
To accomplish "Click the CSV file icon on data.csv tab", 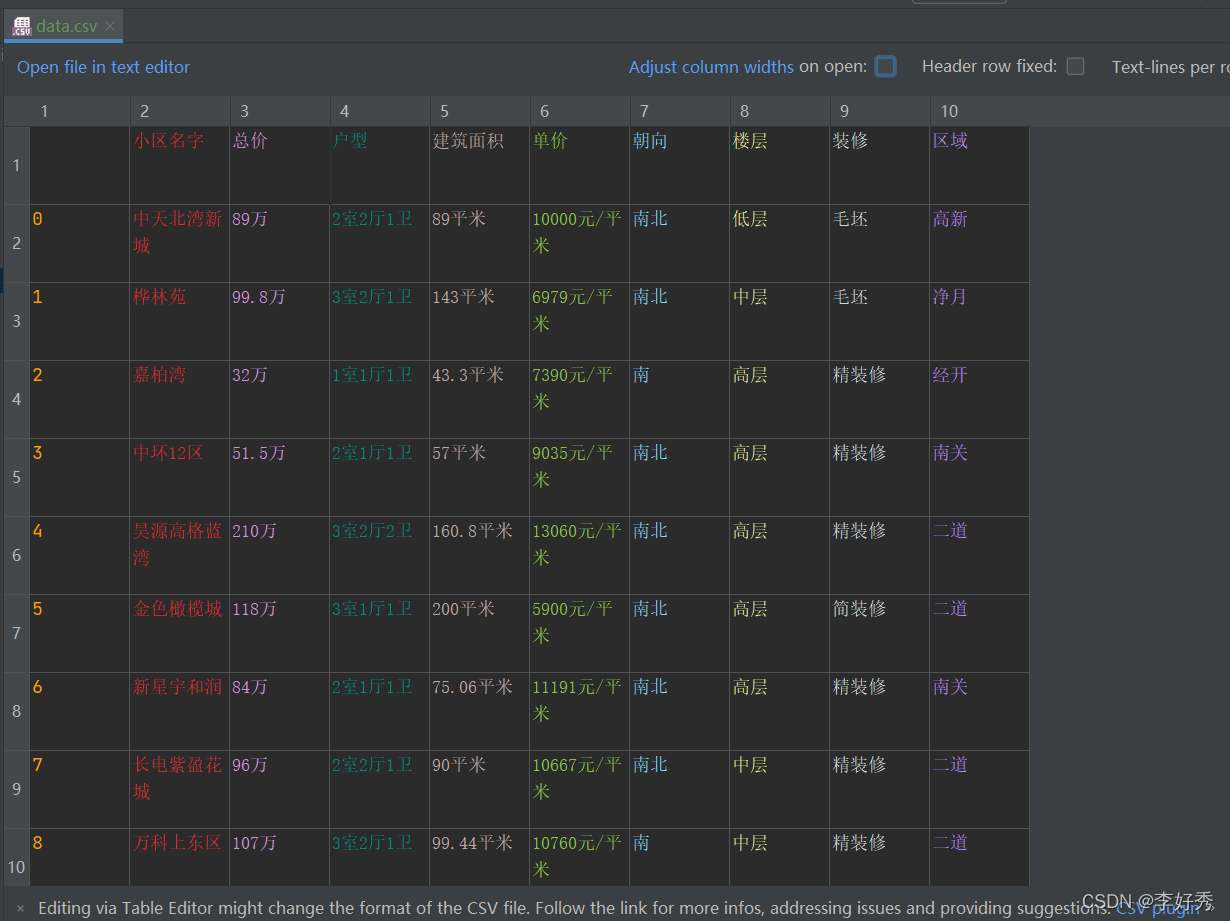I will (x=22, y=26).
